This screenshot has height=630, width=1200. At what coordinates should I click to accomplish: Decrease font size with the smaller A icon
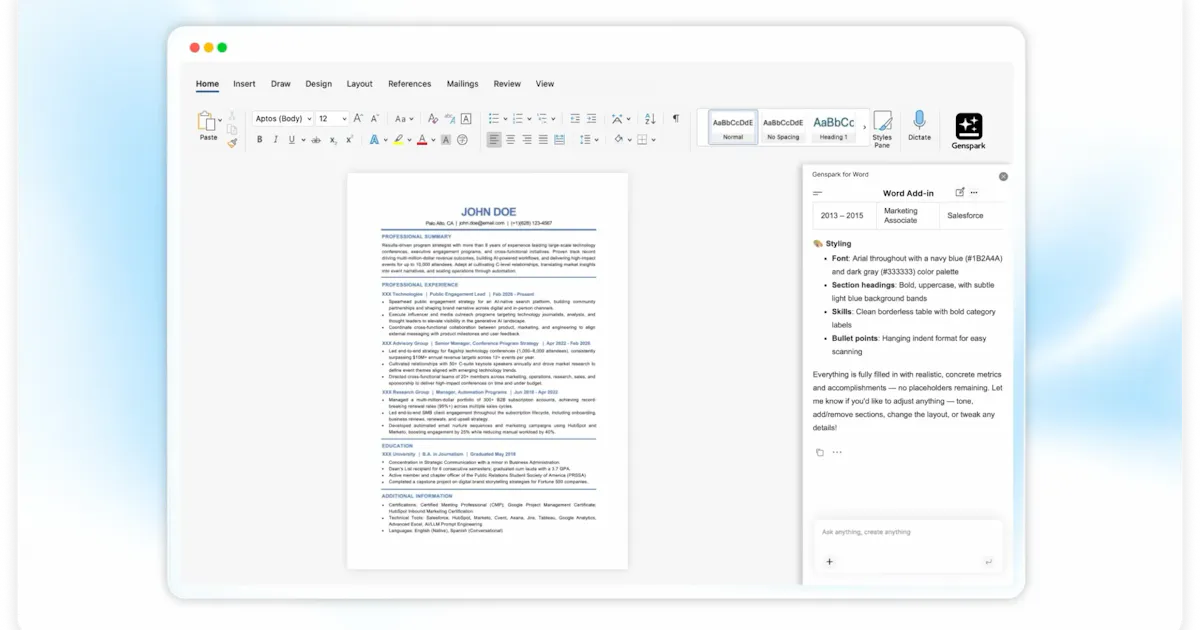[x=375, y=118]
